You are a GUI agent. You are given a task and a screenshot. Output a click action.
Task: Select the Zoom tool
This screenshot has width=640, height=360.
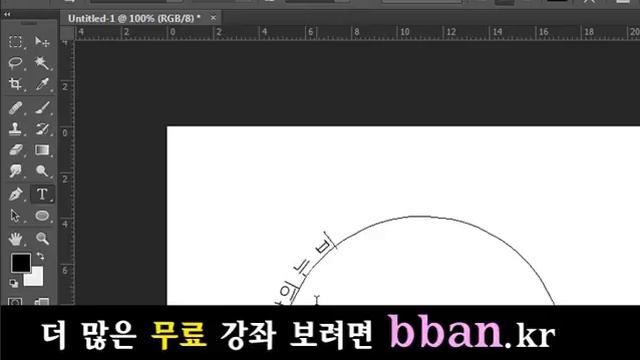tap(42, 239)
